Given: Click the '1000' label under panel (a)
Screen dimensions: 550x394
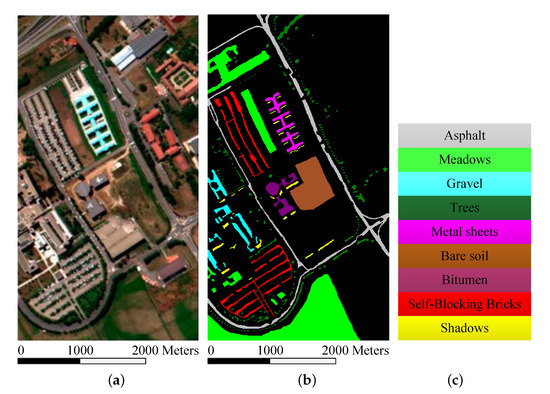Looking at the screenshot, I should [x=80, y=350].
